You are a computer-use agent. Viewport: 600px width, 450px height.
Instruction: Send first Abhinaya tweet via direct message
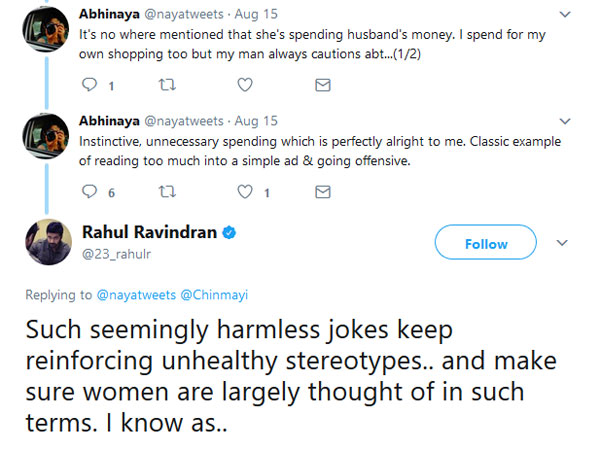322,86
